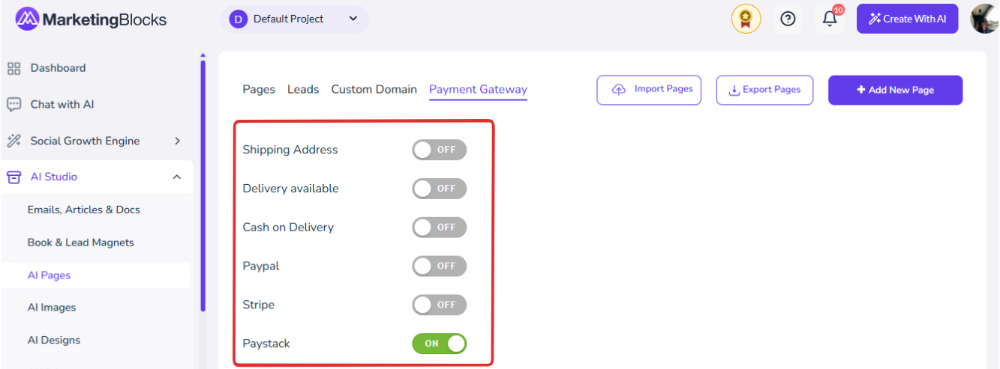This screenshot has height=369, width=1000.
Task: Open the gold award badge icon
Action: (x=746, y=18)
